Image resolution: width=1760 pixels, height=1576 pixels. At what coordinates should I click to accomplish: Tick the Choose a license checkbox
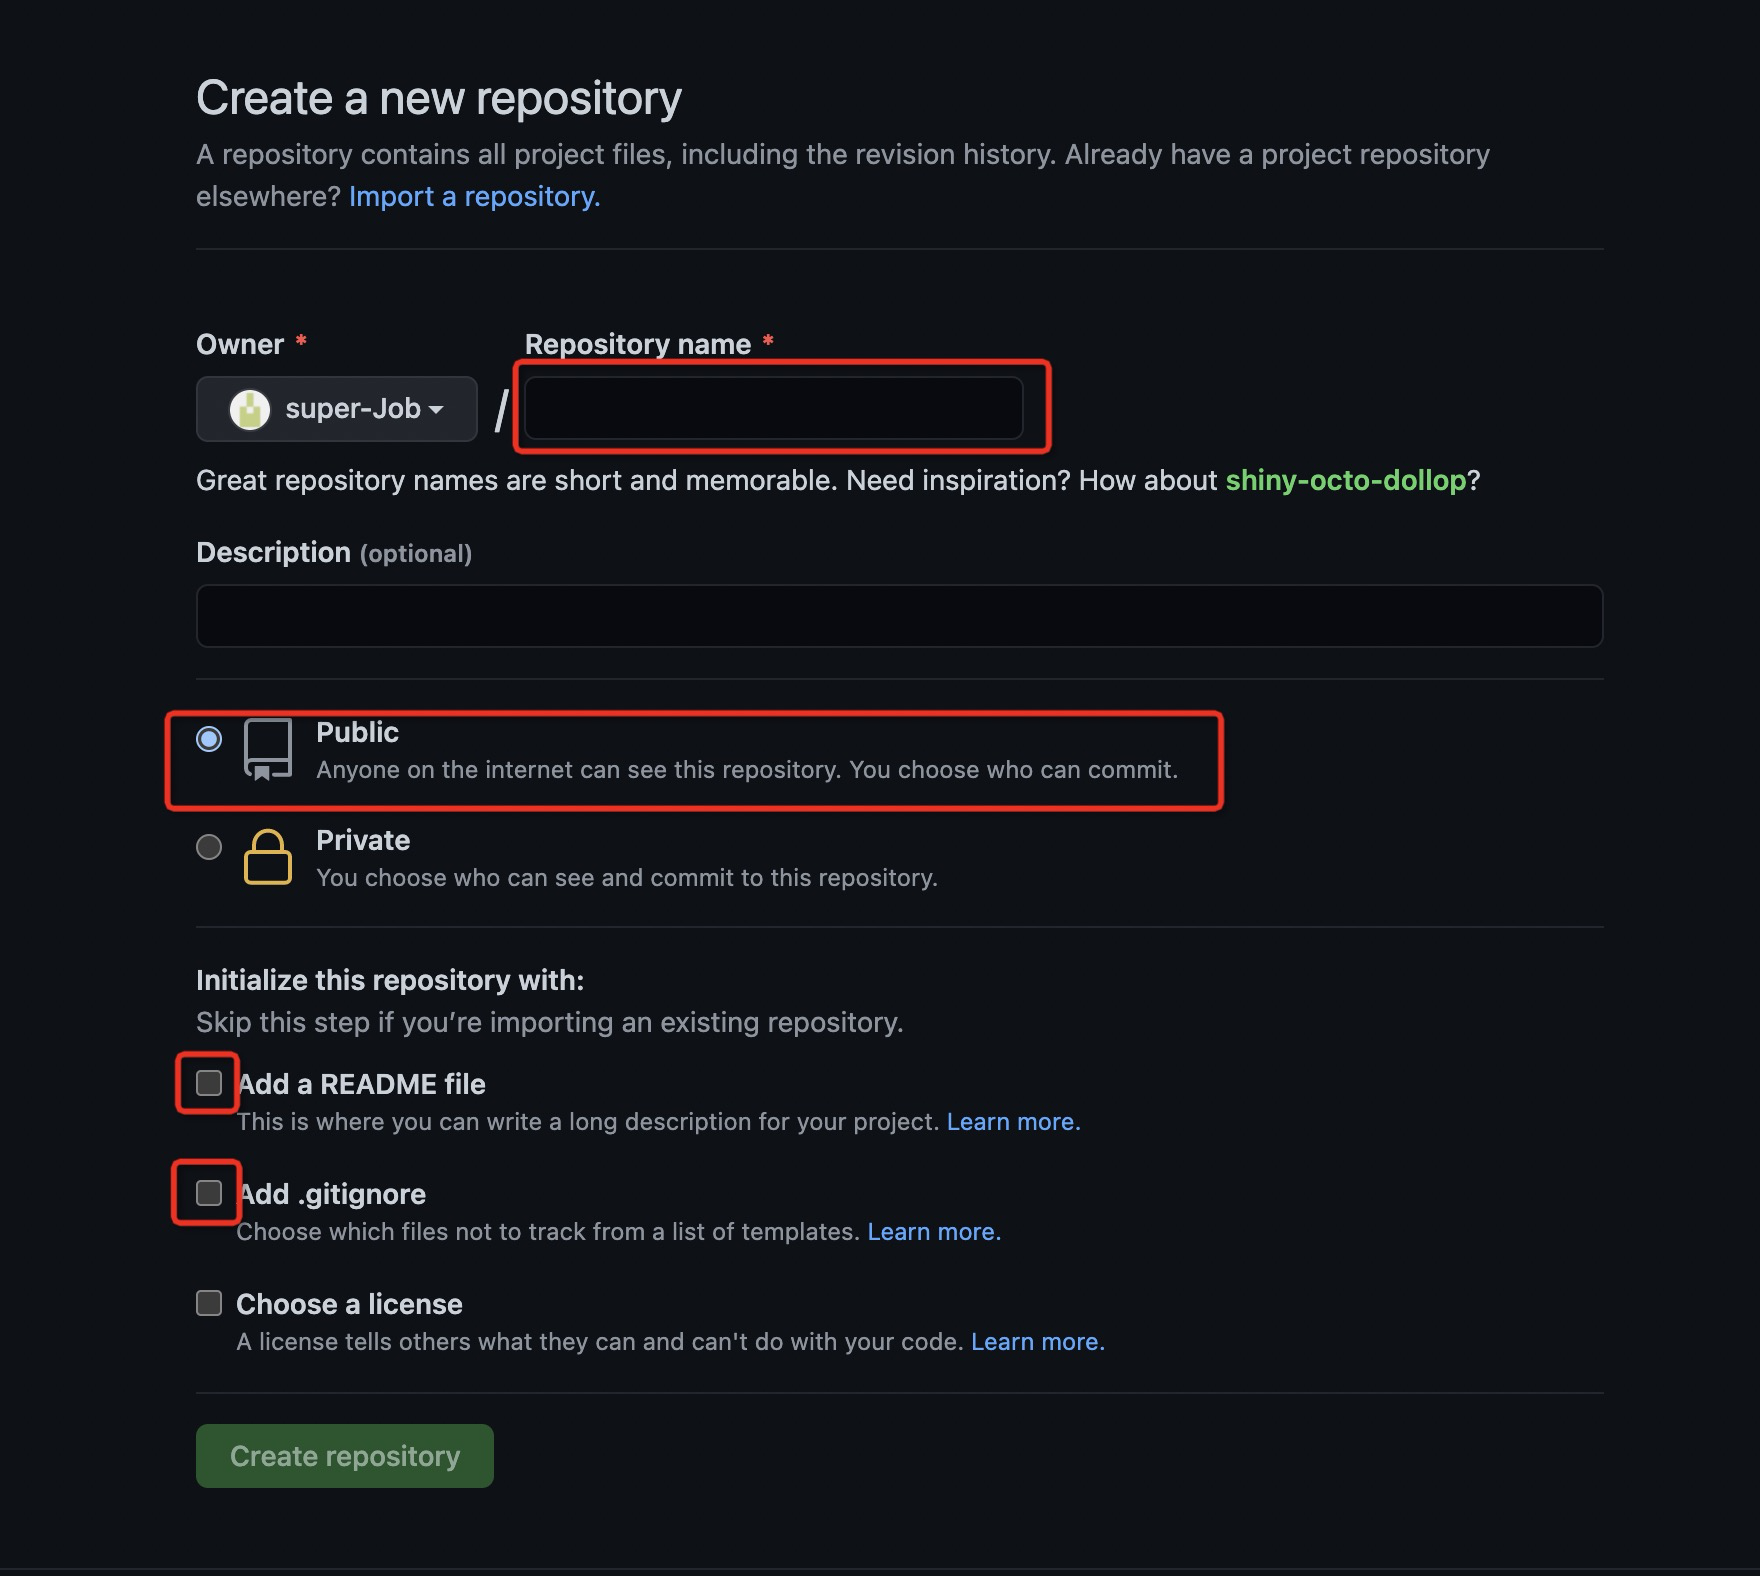tap(209, 1303)
